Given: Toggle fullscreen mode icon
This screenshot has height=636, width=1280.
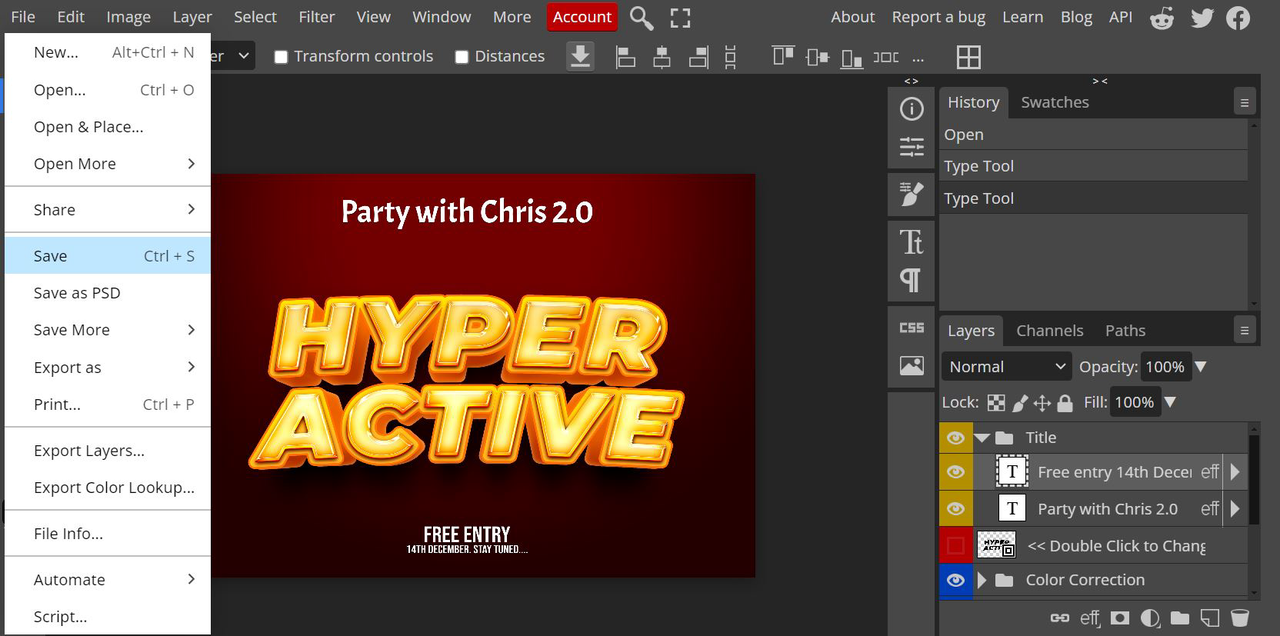Looking at the screenshot, I should [680, 17].
